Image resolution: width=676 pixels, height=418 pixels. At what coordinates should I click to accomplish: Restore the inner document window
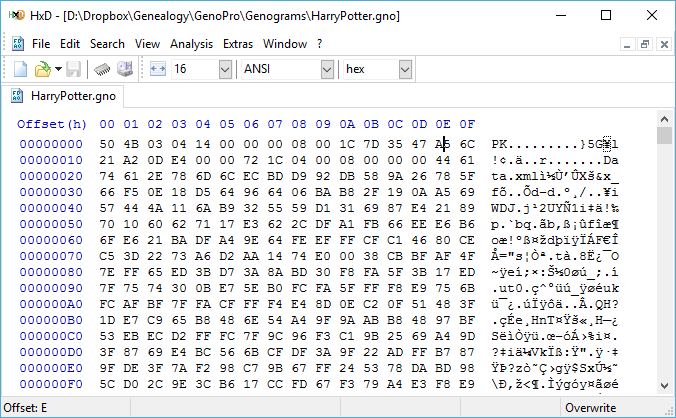645,44
